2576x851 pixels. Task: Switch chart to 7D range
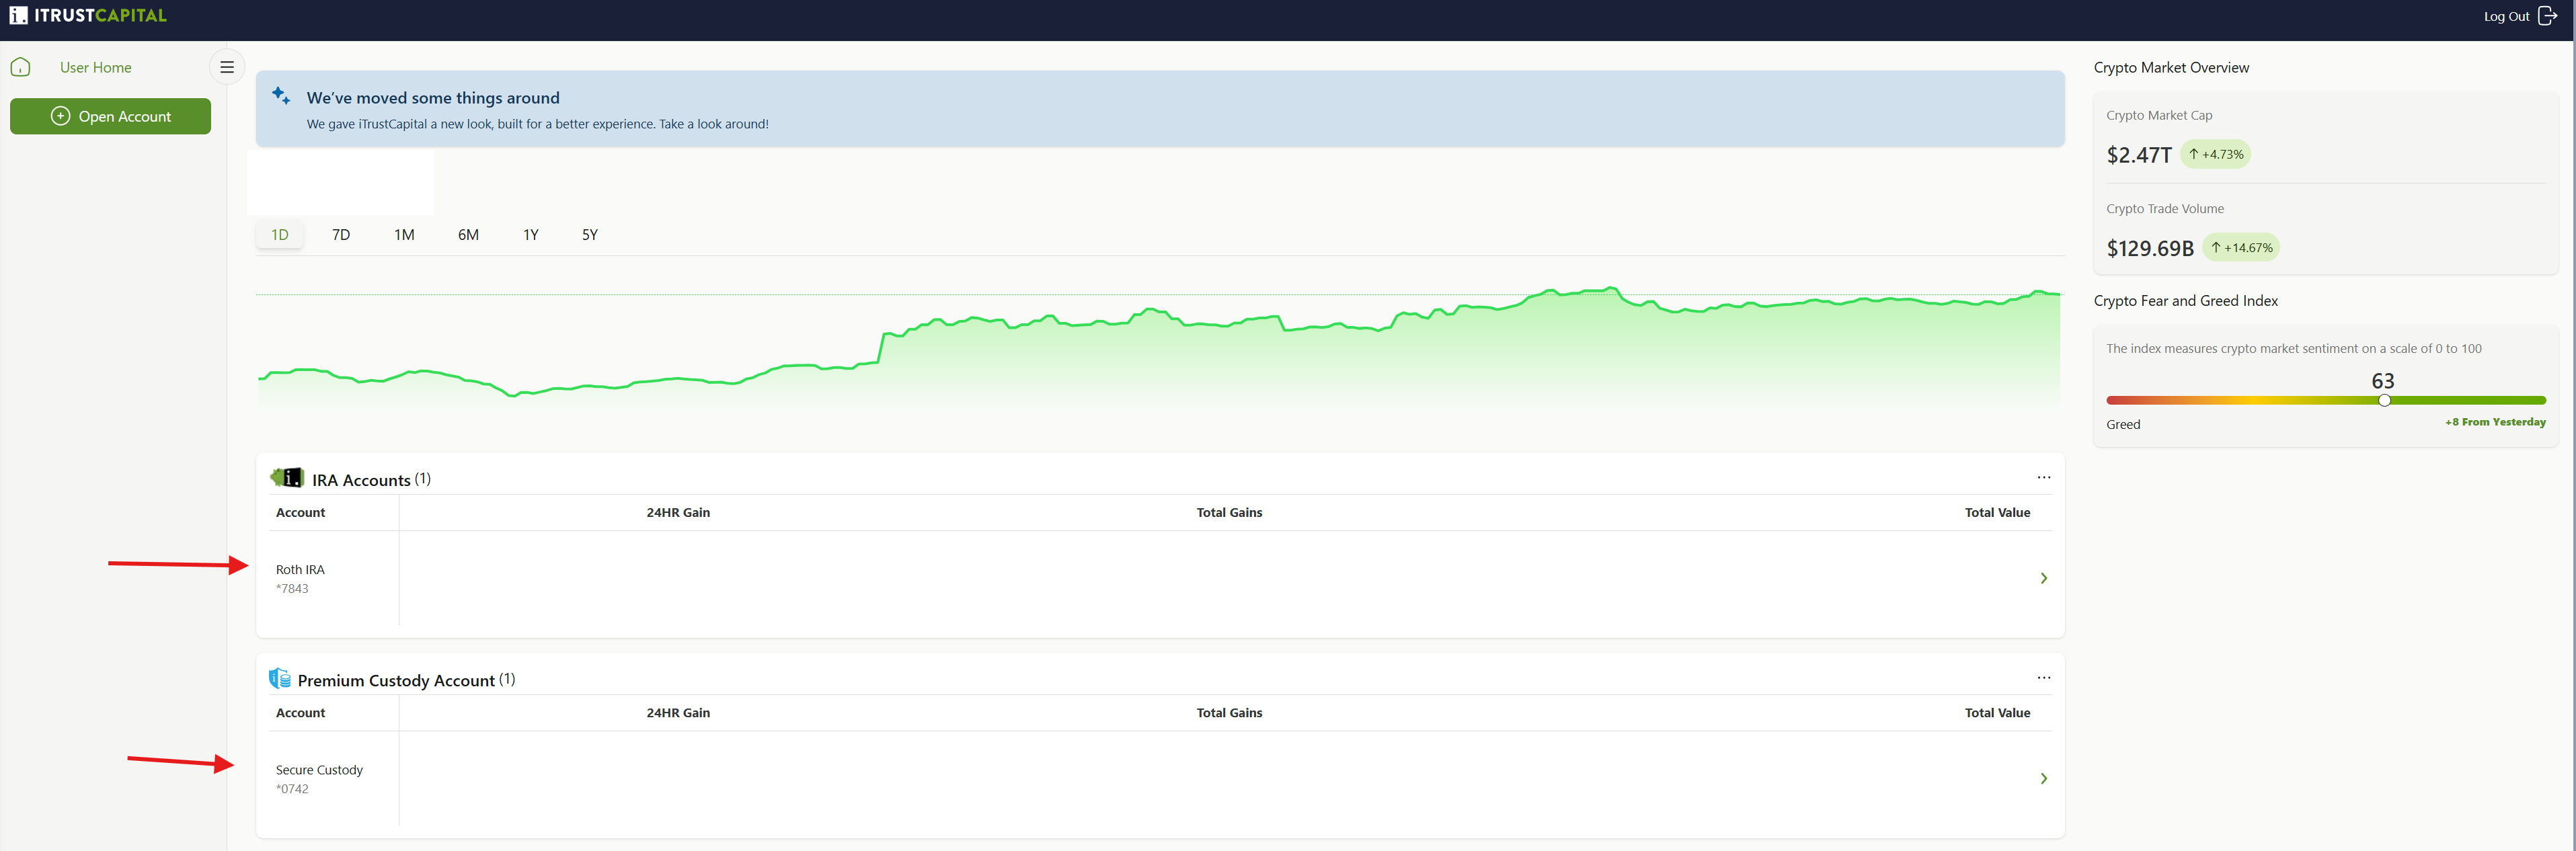(x=341, y=235)
